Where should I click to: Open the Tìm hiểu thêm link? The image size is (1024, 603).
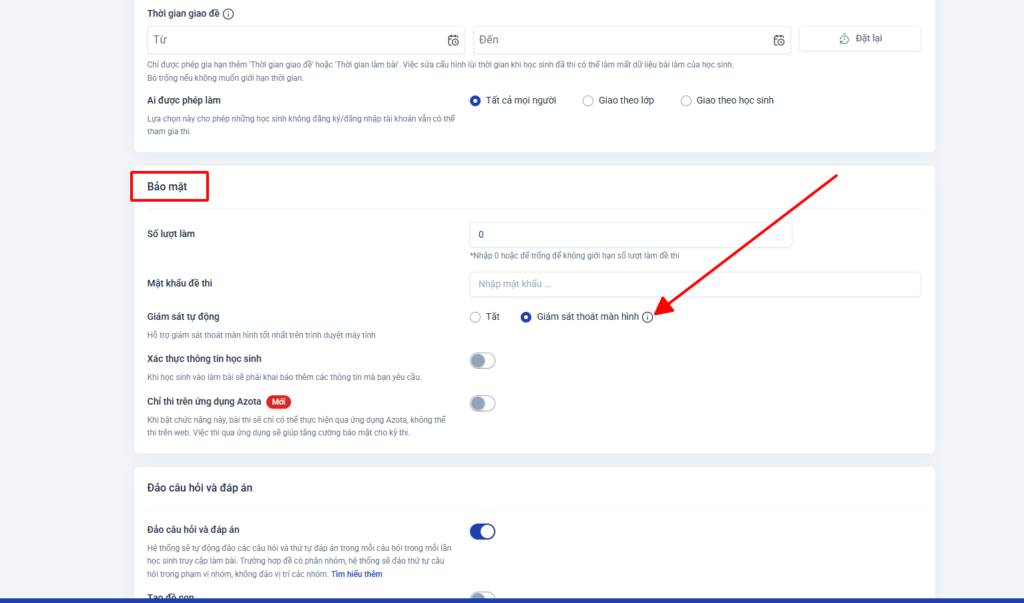[x=357, y=574]
